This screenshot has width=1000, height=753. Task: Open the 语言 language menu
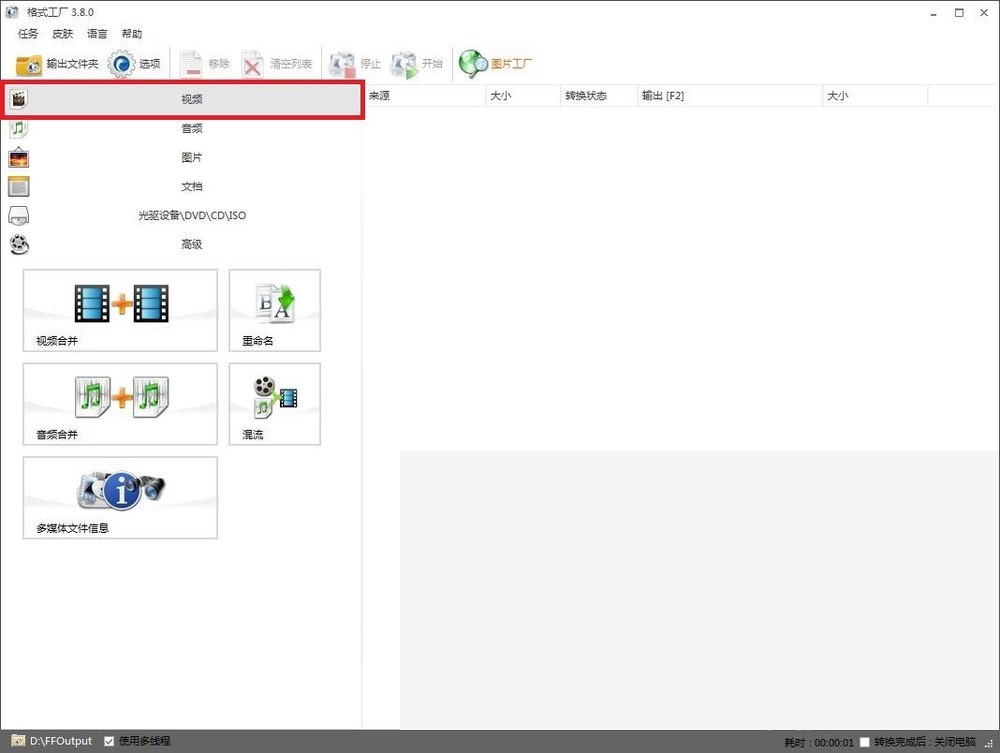97,34
